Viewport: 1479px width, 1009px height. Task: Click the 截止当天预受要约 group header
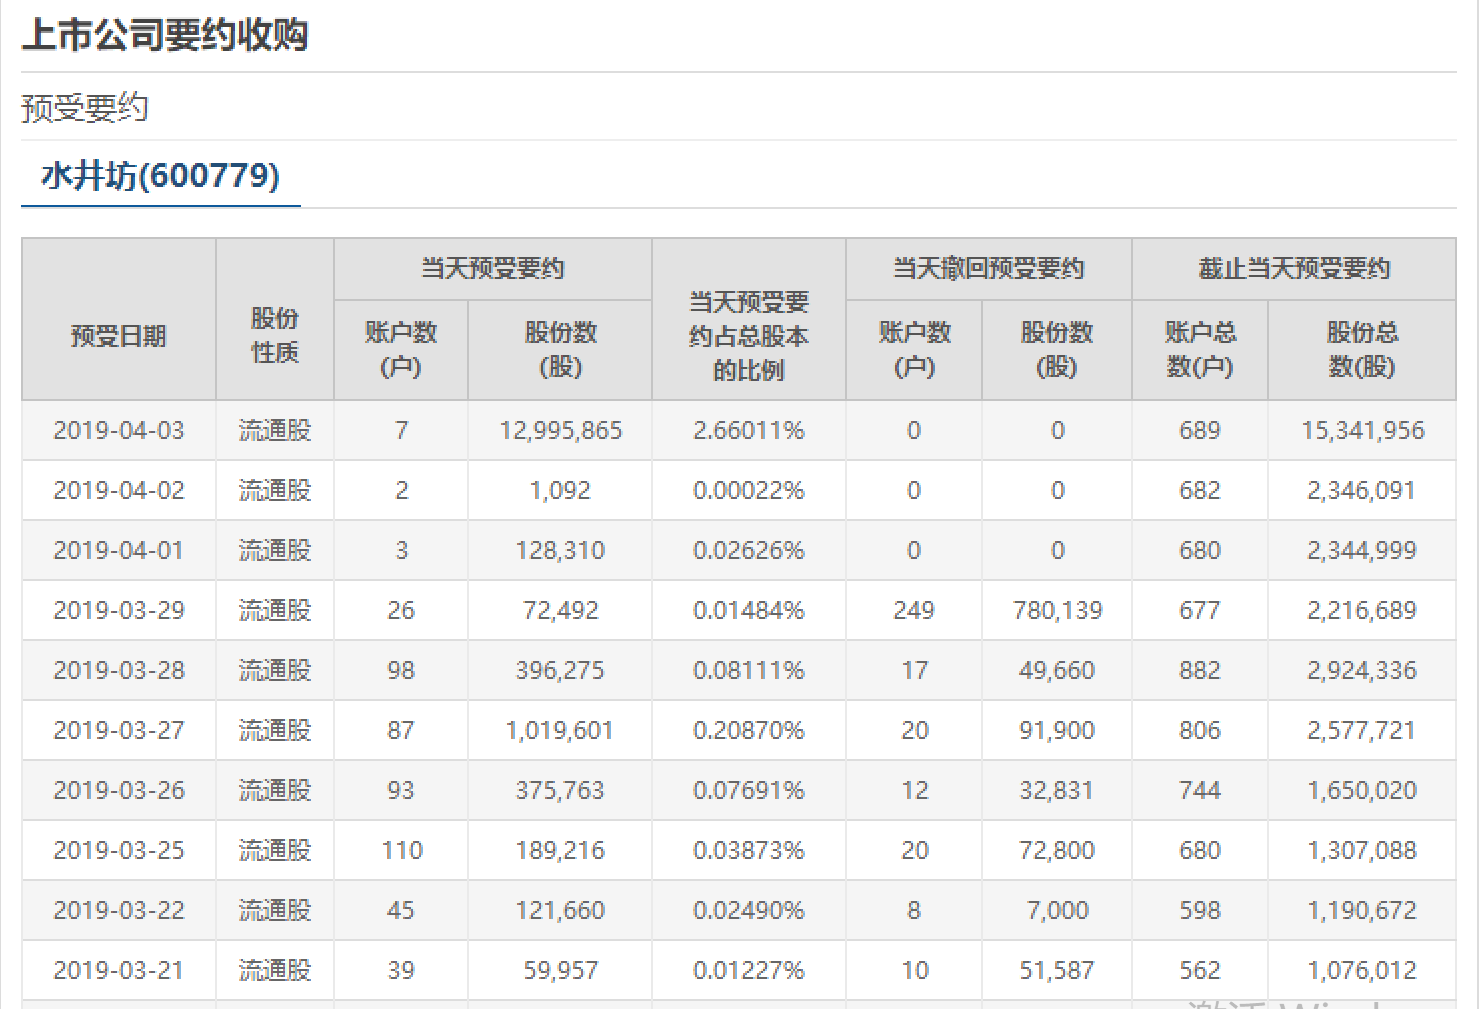1294,269
